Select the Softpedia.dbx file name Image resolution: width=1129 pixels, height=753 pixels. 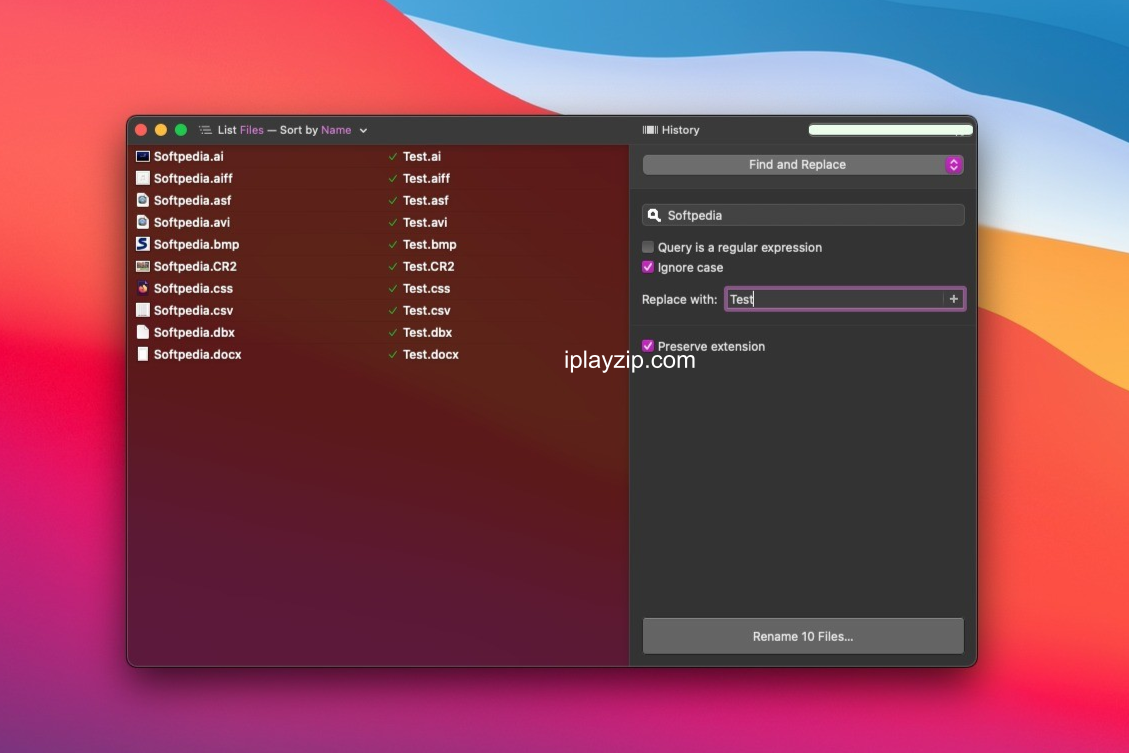pyautogui.click(x=194, y=333)
